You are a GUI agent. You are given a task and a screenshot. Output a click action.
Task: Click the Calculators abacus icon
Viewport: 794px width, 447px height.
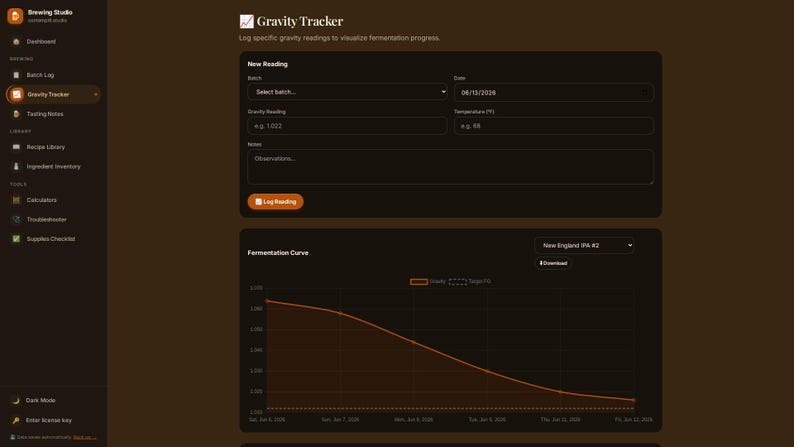(x=16, y=200)
